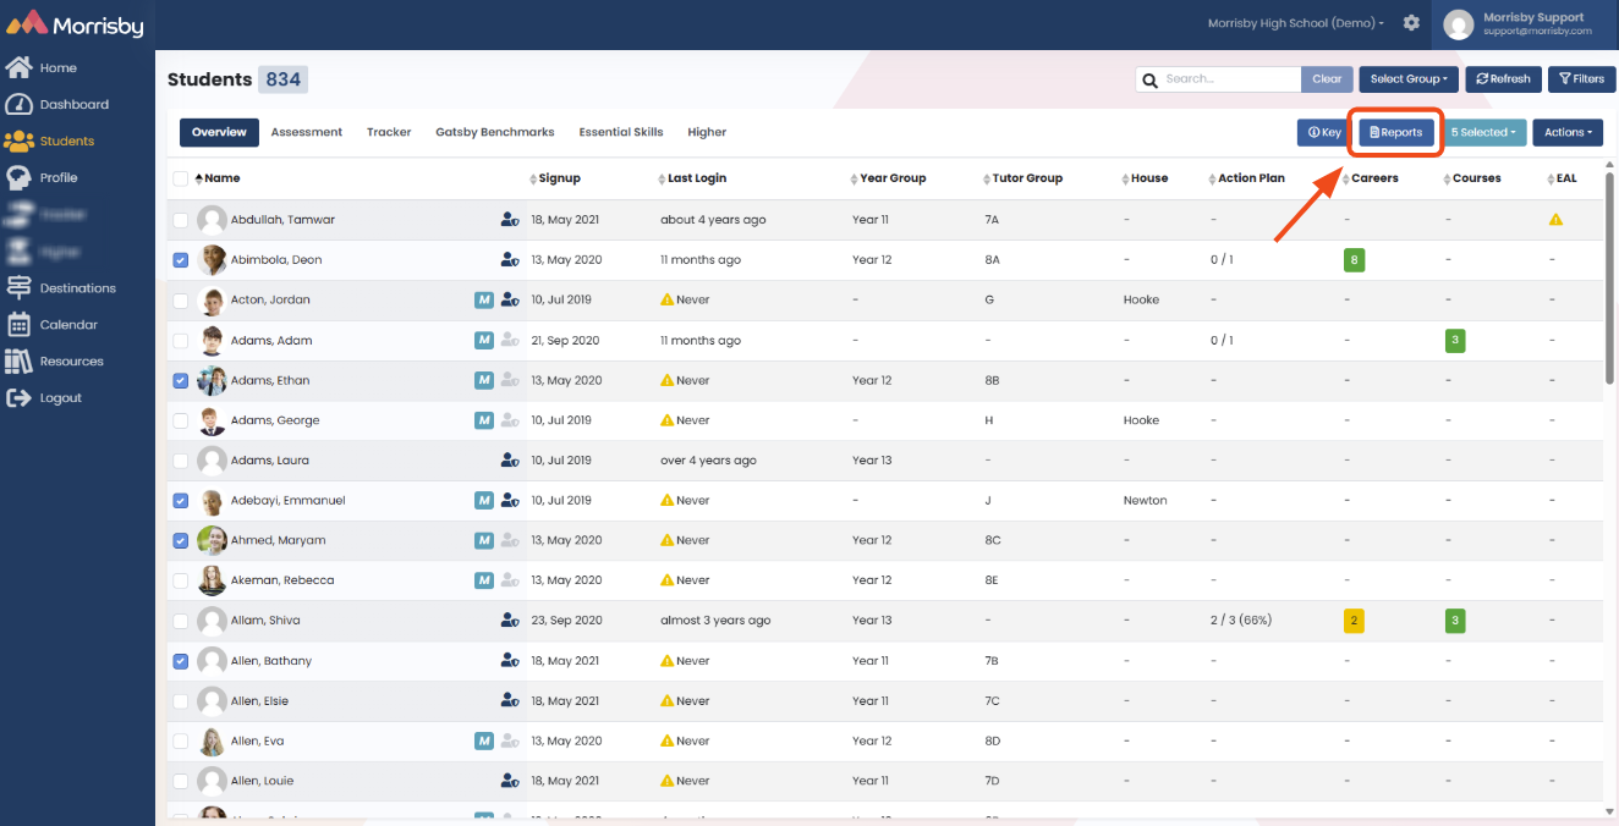Click user-link icon for Allen, Bathany
Image resolution: width=1619 pixels, height=826 pixels.
[510, 660]
